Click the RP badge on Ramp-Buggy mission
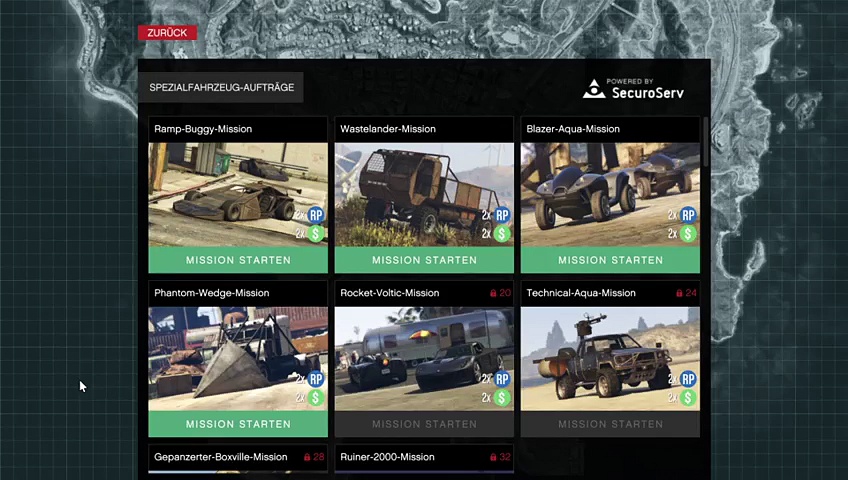The image size is (848, 480). pos(316,215)
